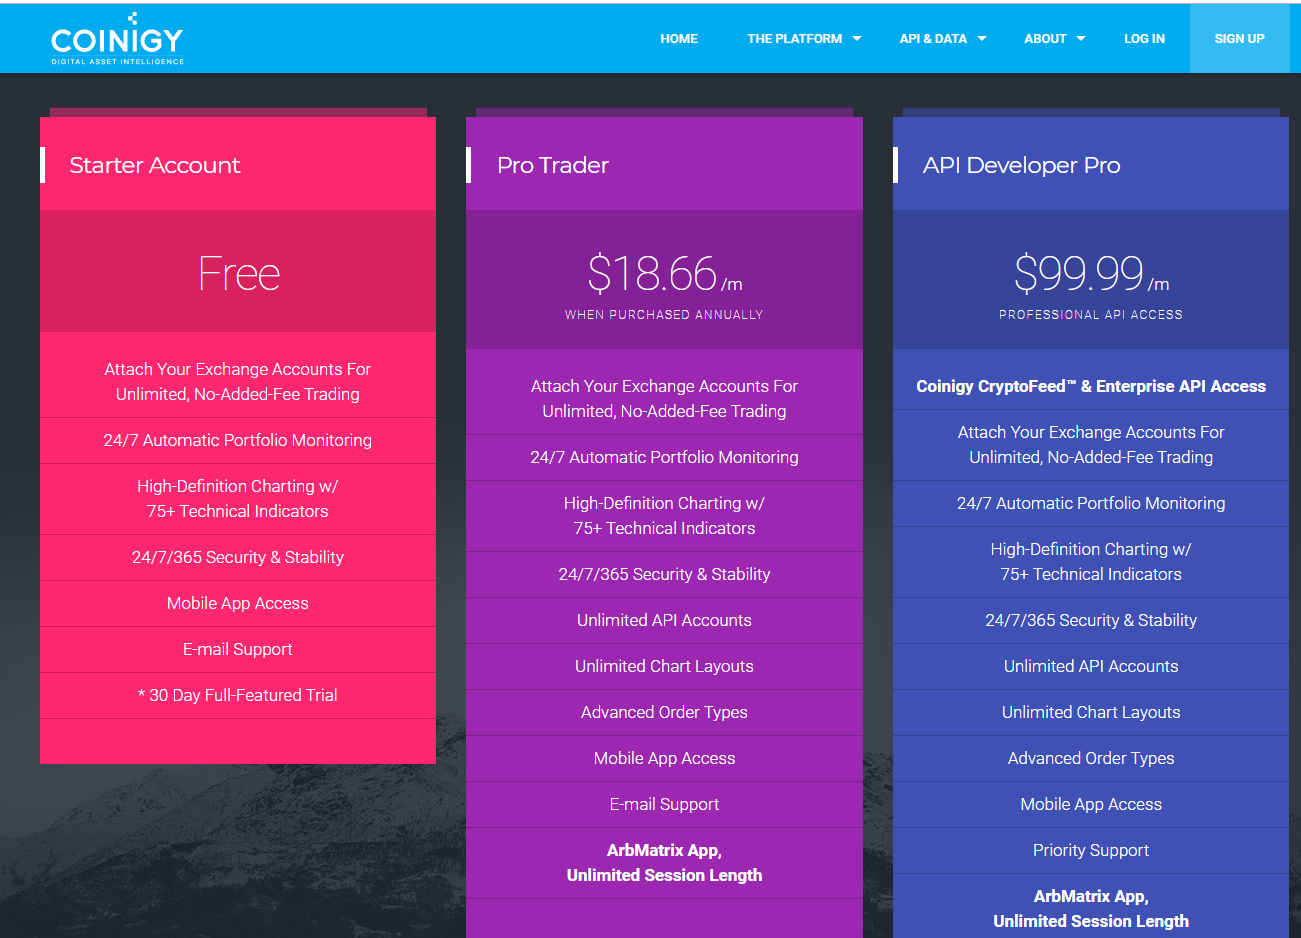Image resolution: width=1301 pixels, height=938 pixels.
Task: Select the Starter Account heading
Action: pyautogui.click(x=155, y=165)
